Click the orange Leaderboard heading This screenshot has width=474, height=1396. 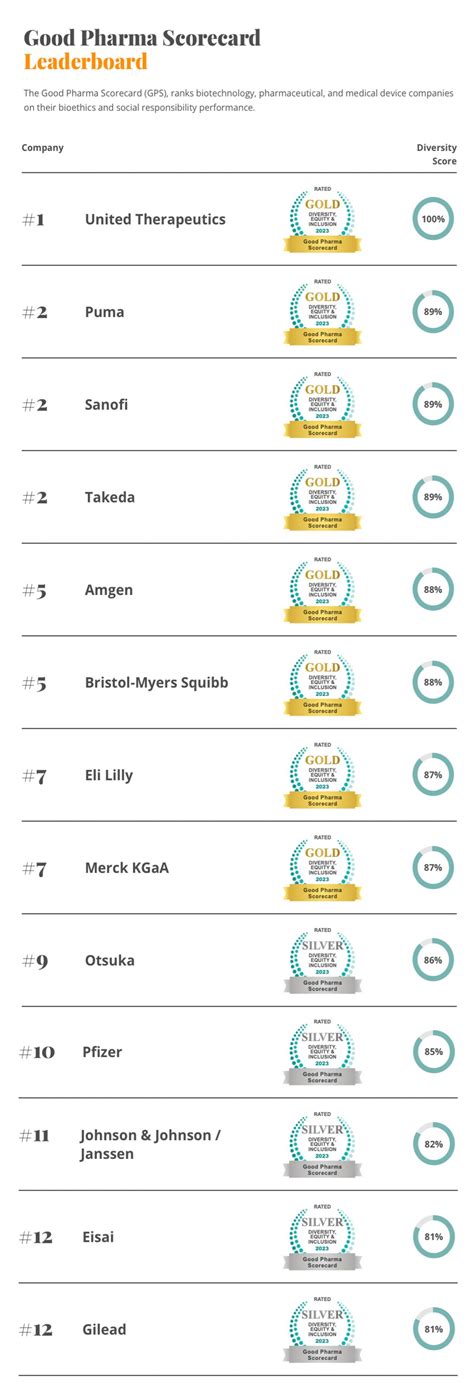tap(85, 62)
